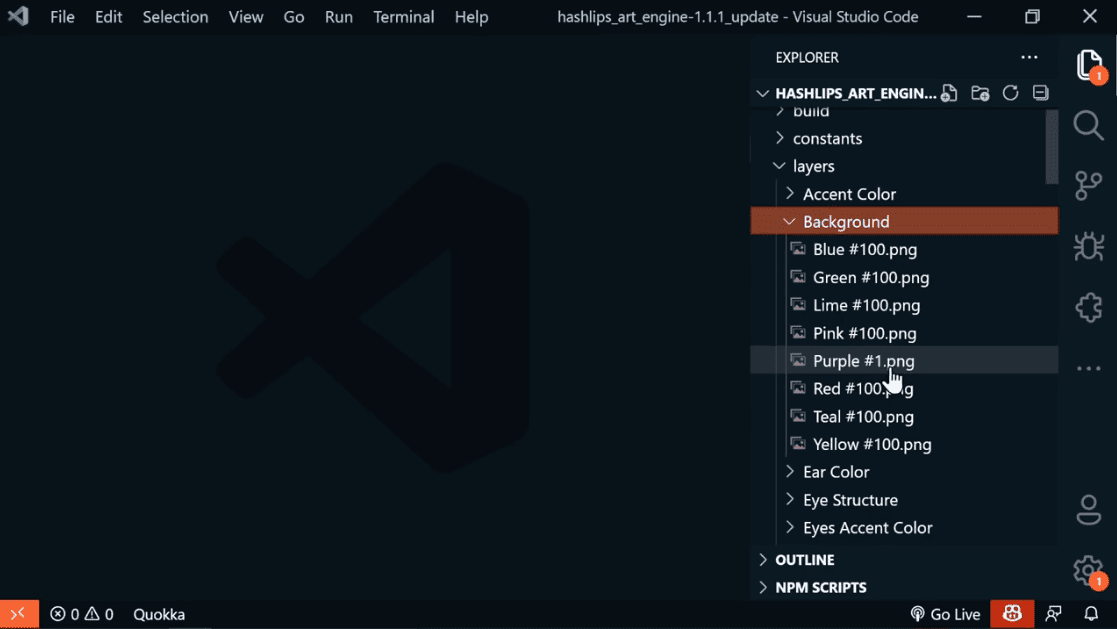Click Go Live in the status bar

tap(945, 614)
